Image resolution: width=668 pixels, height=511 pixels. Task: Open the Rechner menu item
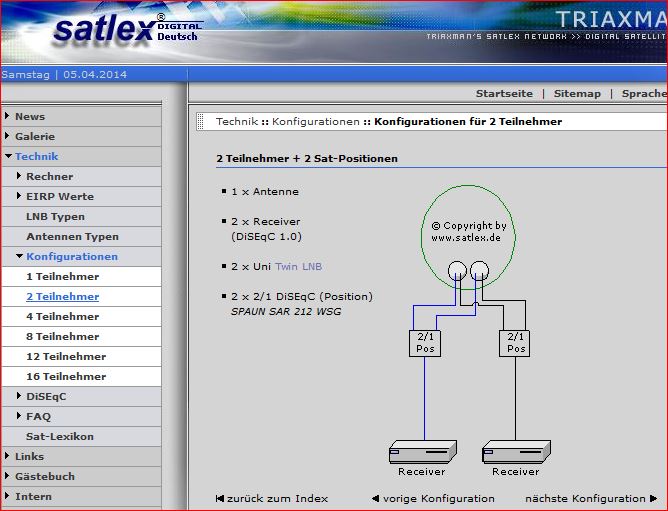[49, 176]
